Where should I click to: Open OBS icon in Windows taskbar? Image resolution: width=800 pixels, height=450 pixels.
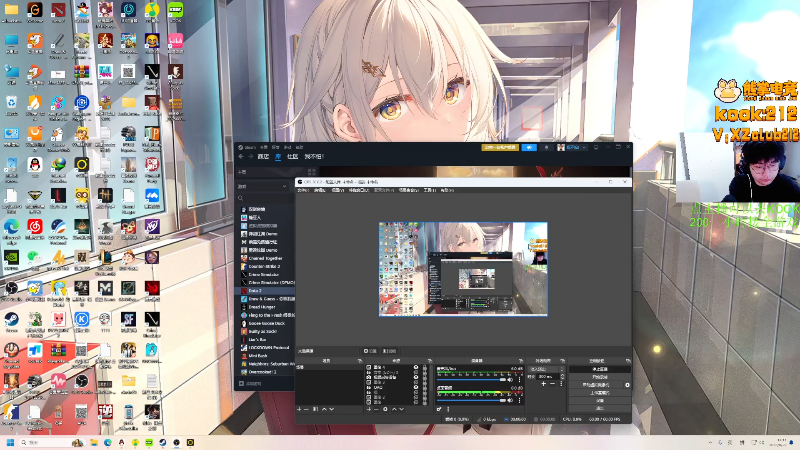(x=177, y=442)
